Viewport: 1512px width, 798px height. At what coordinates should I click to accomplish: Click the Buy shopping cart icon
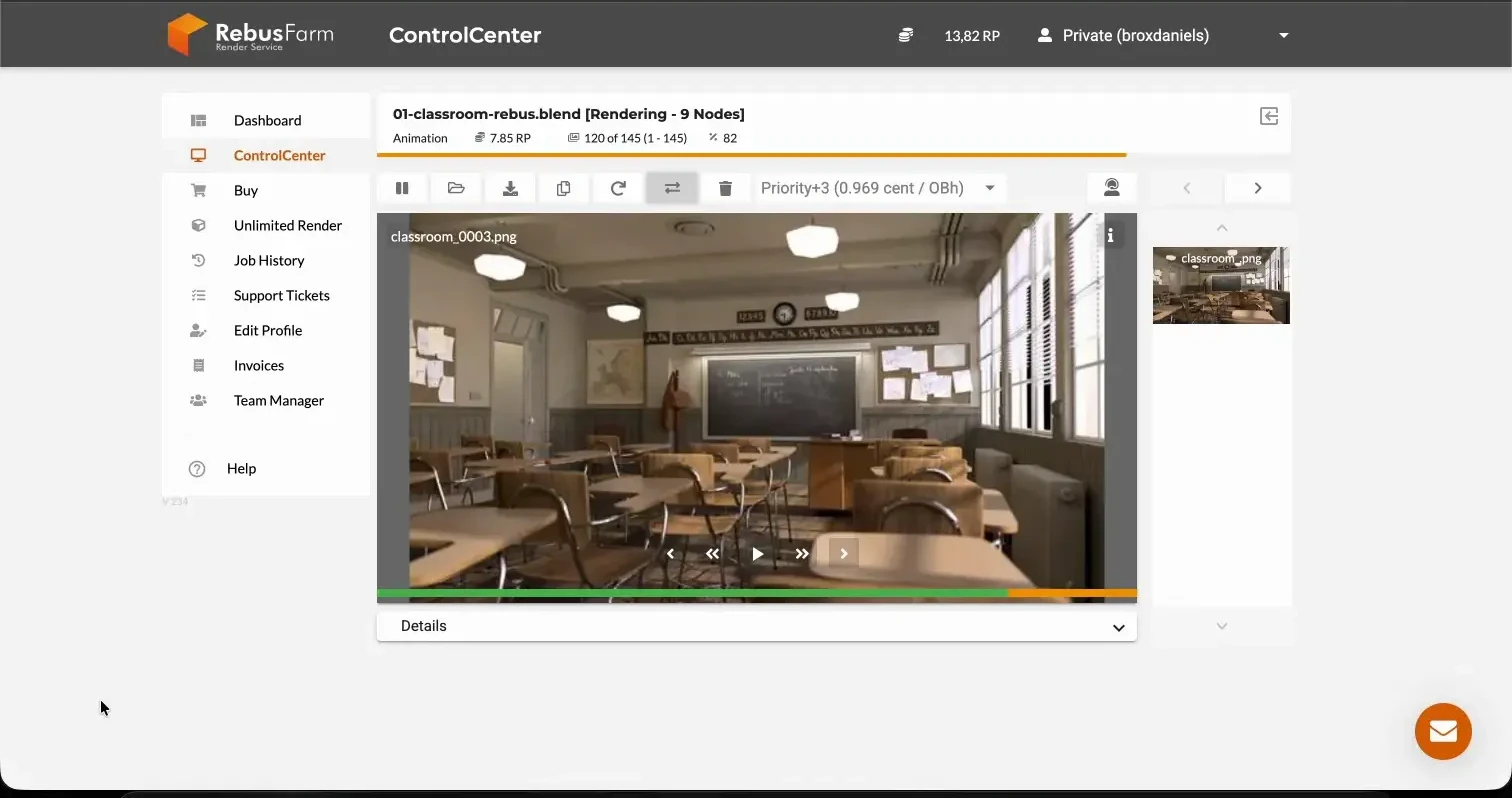[x=198, y=190]
